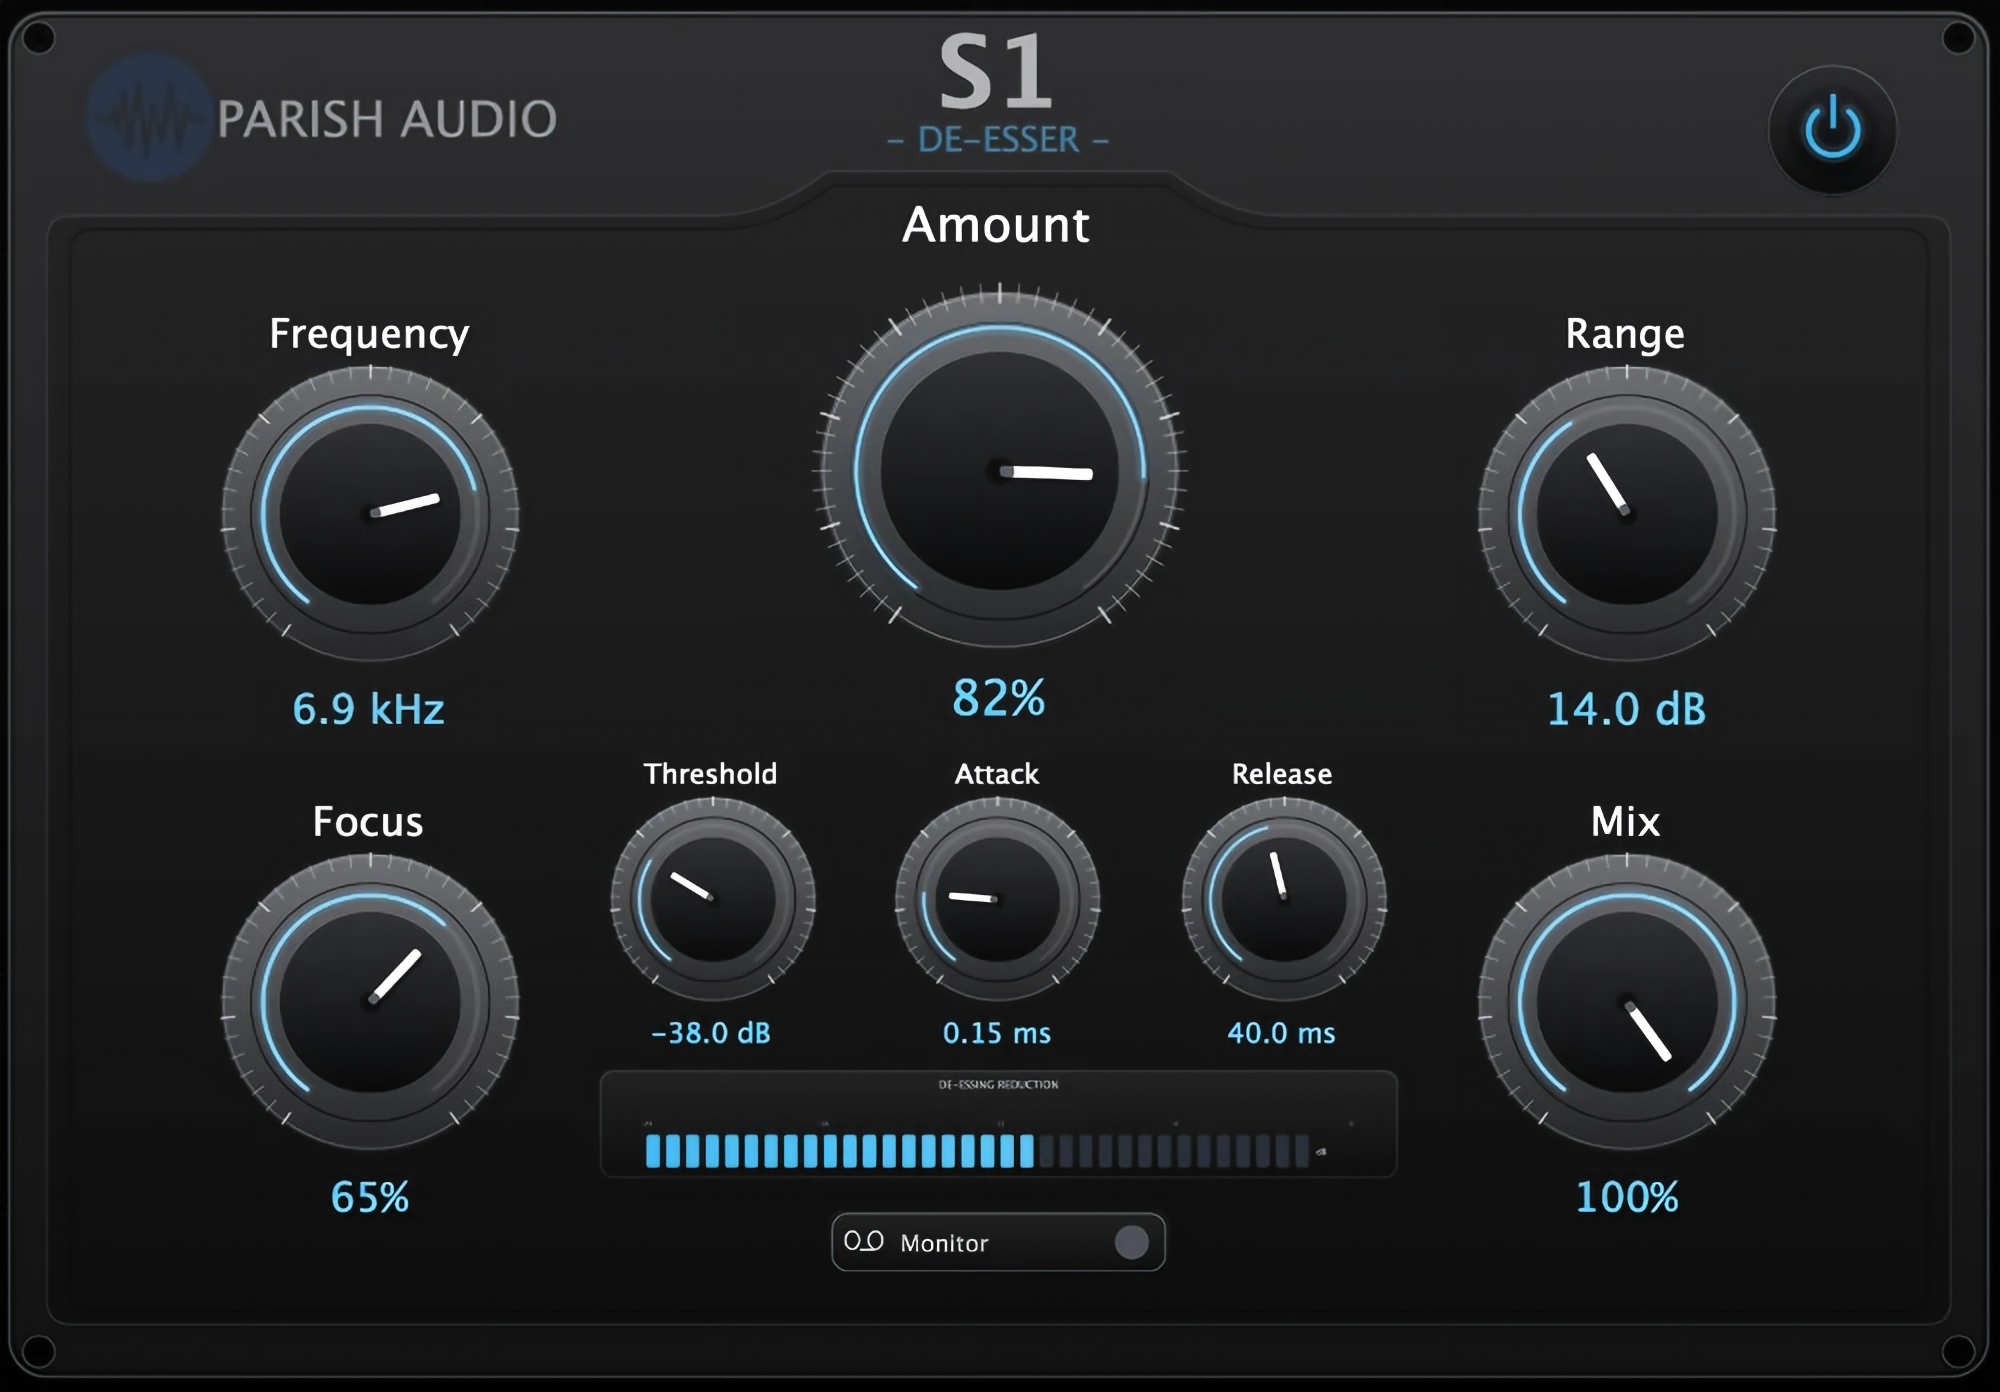Click the DE-ESSER subtitle text

[x=998, y=140]
